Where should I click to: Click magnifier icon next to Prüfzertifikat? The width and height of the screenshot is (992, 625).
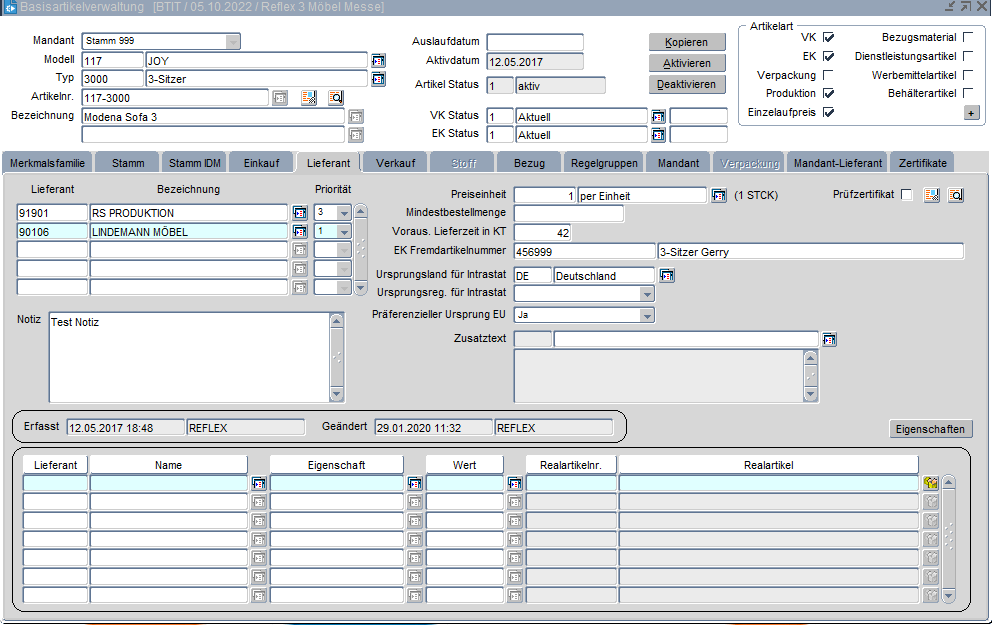(x=955, y=195)
